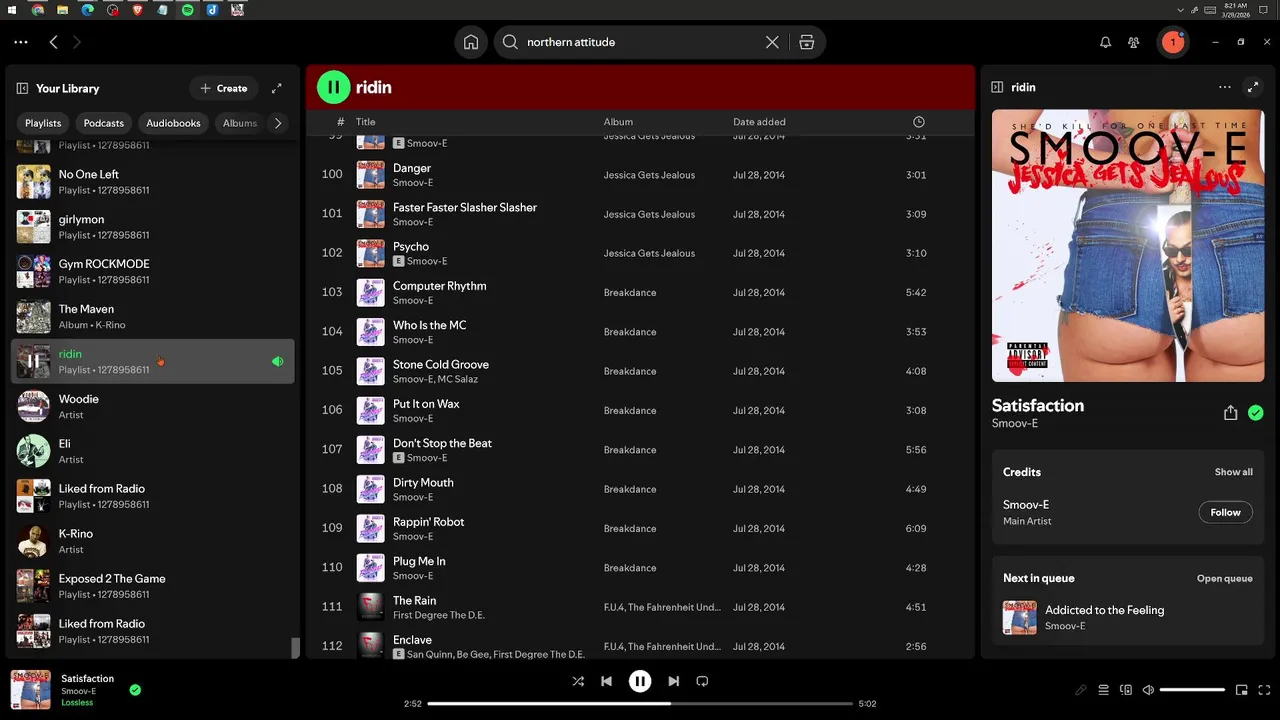This screenshot has width=1280, height=720.
Task: Skip to previous track
Action: pos(606,681)
